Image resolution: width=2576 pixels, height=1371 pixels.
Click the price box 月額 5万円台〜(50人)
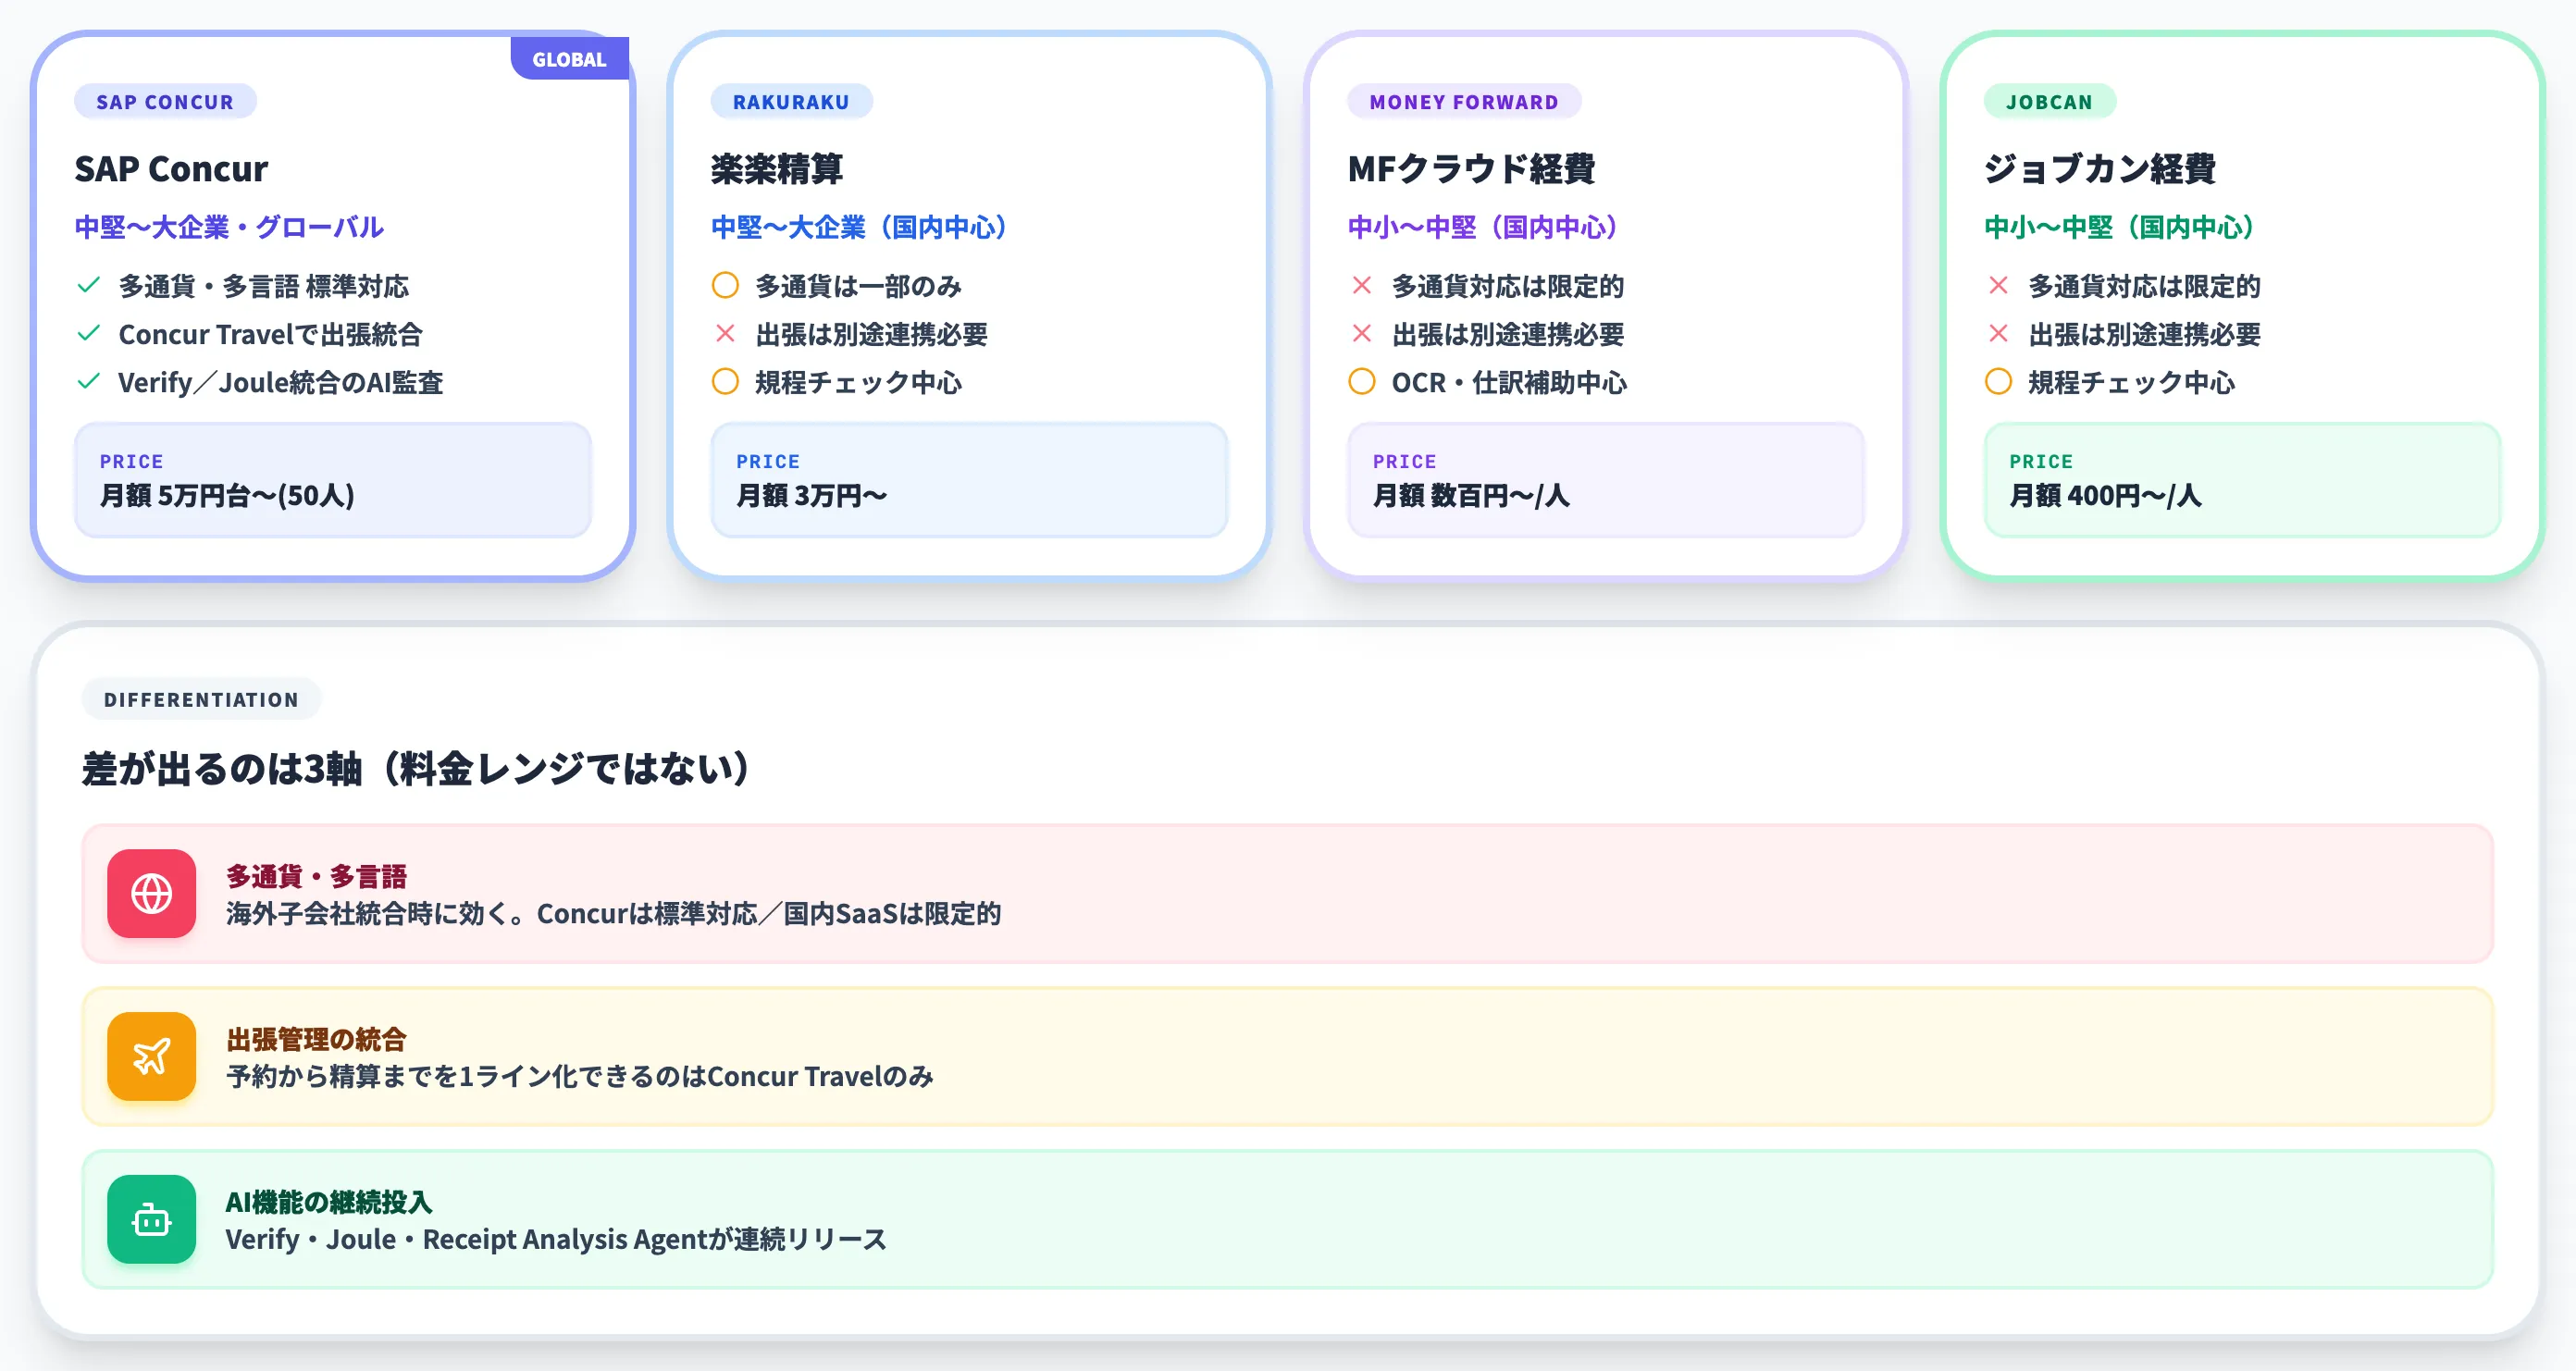(333, 480)
